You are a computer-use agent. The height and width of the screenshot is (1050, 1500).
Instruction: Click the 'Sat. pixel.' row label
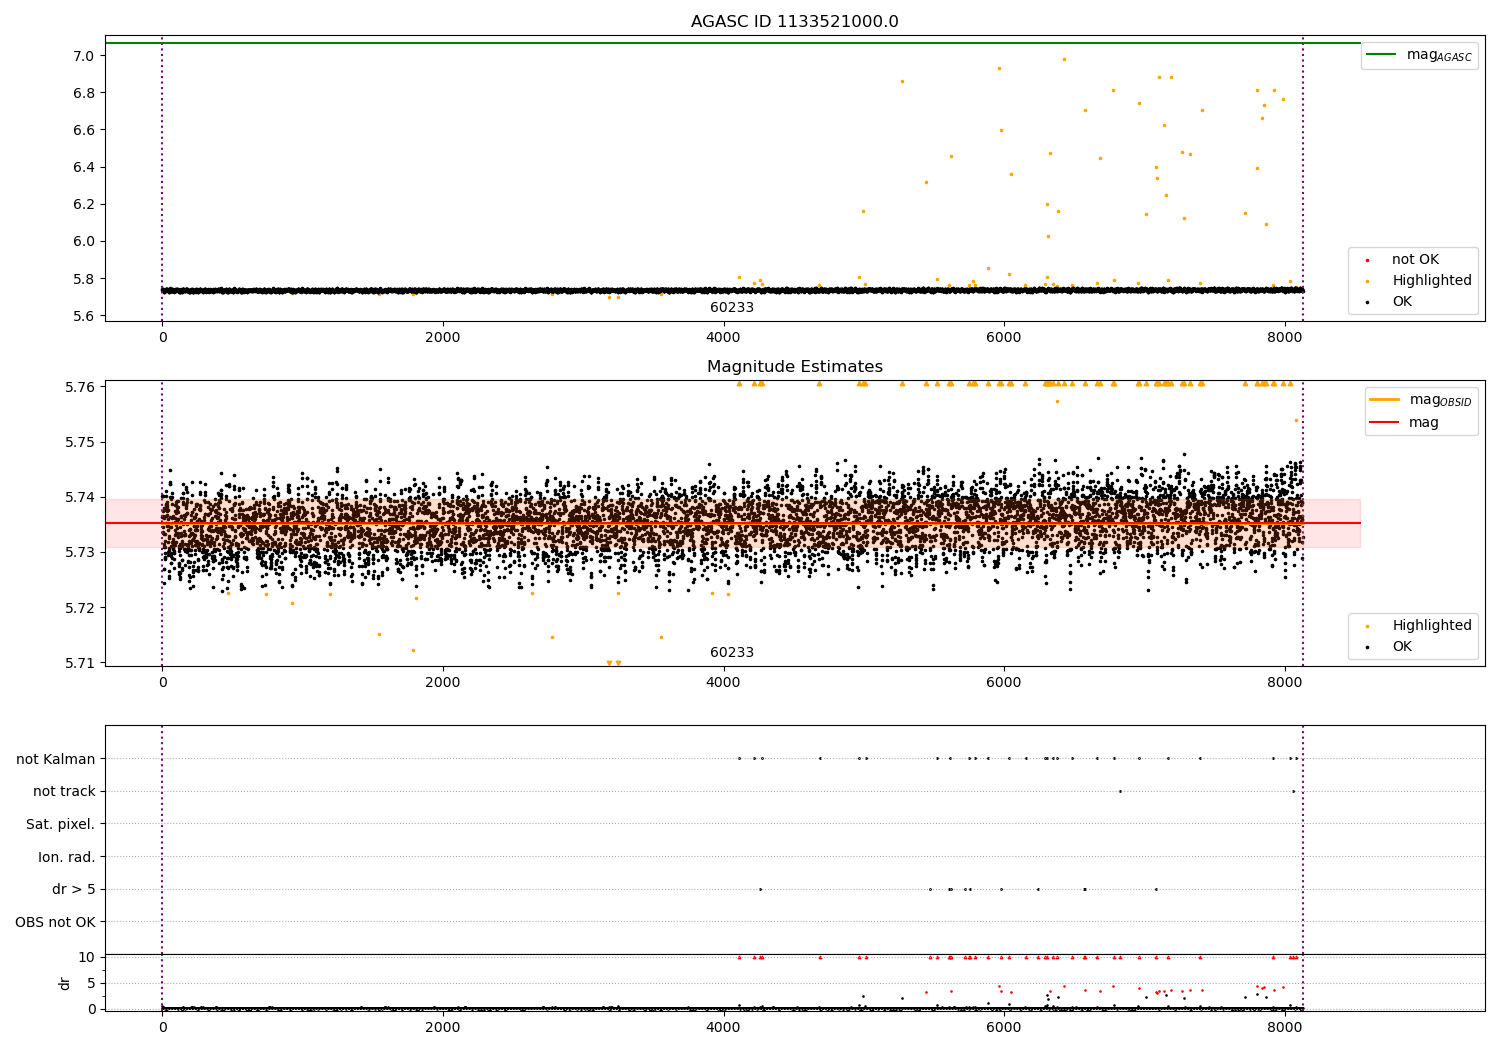pos(61,825)
